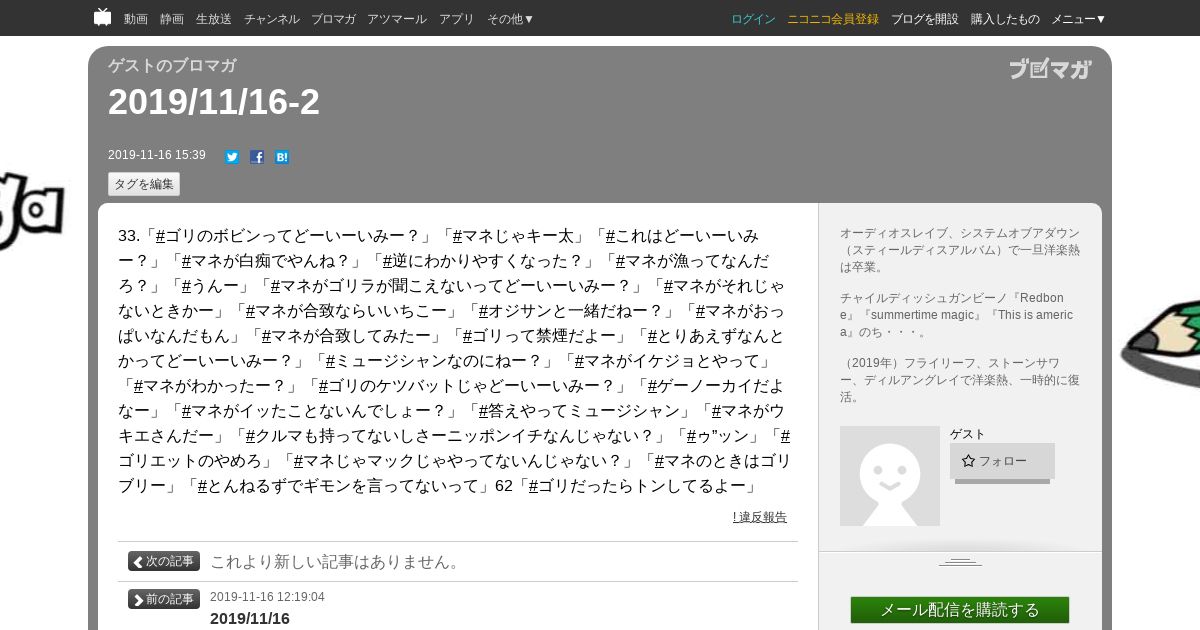The image size is (1200, 630).
Task: Click the 前の記事 button
Action: tap(164, 599)
